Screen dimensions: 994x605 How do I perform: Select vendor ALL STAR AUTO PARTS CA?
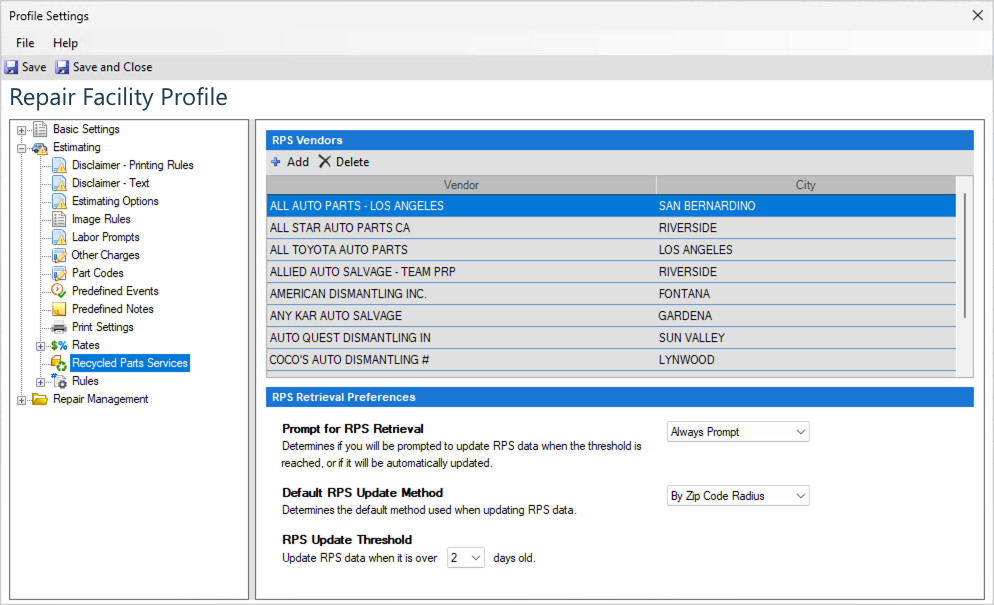[611, 228]
